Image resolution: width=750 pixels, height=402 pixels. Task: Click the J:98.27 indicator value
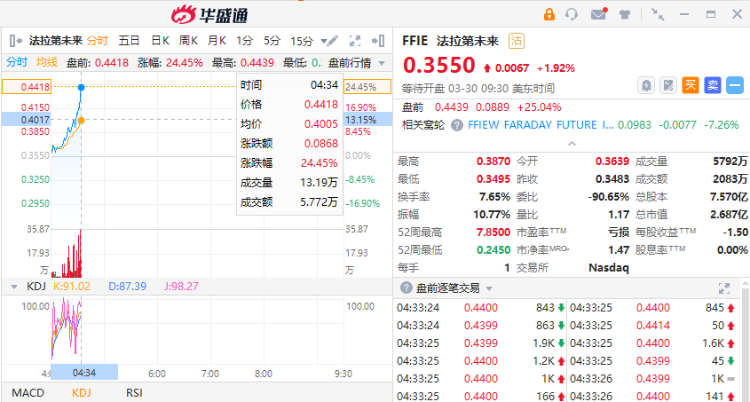pos(181,286)
